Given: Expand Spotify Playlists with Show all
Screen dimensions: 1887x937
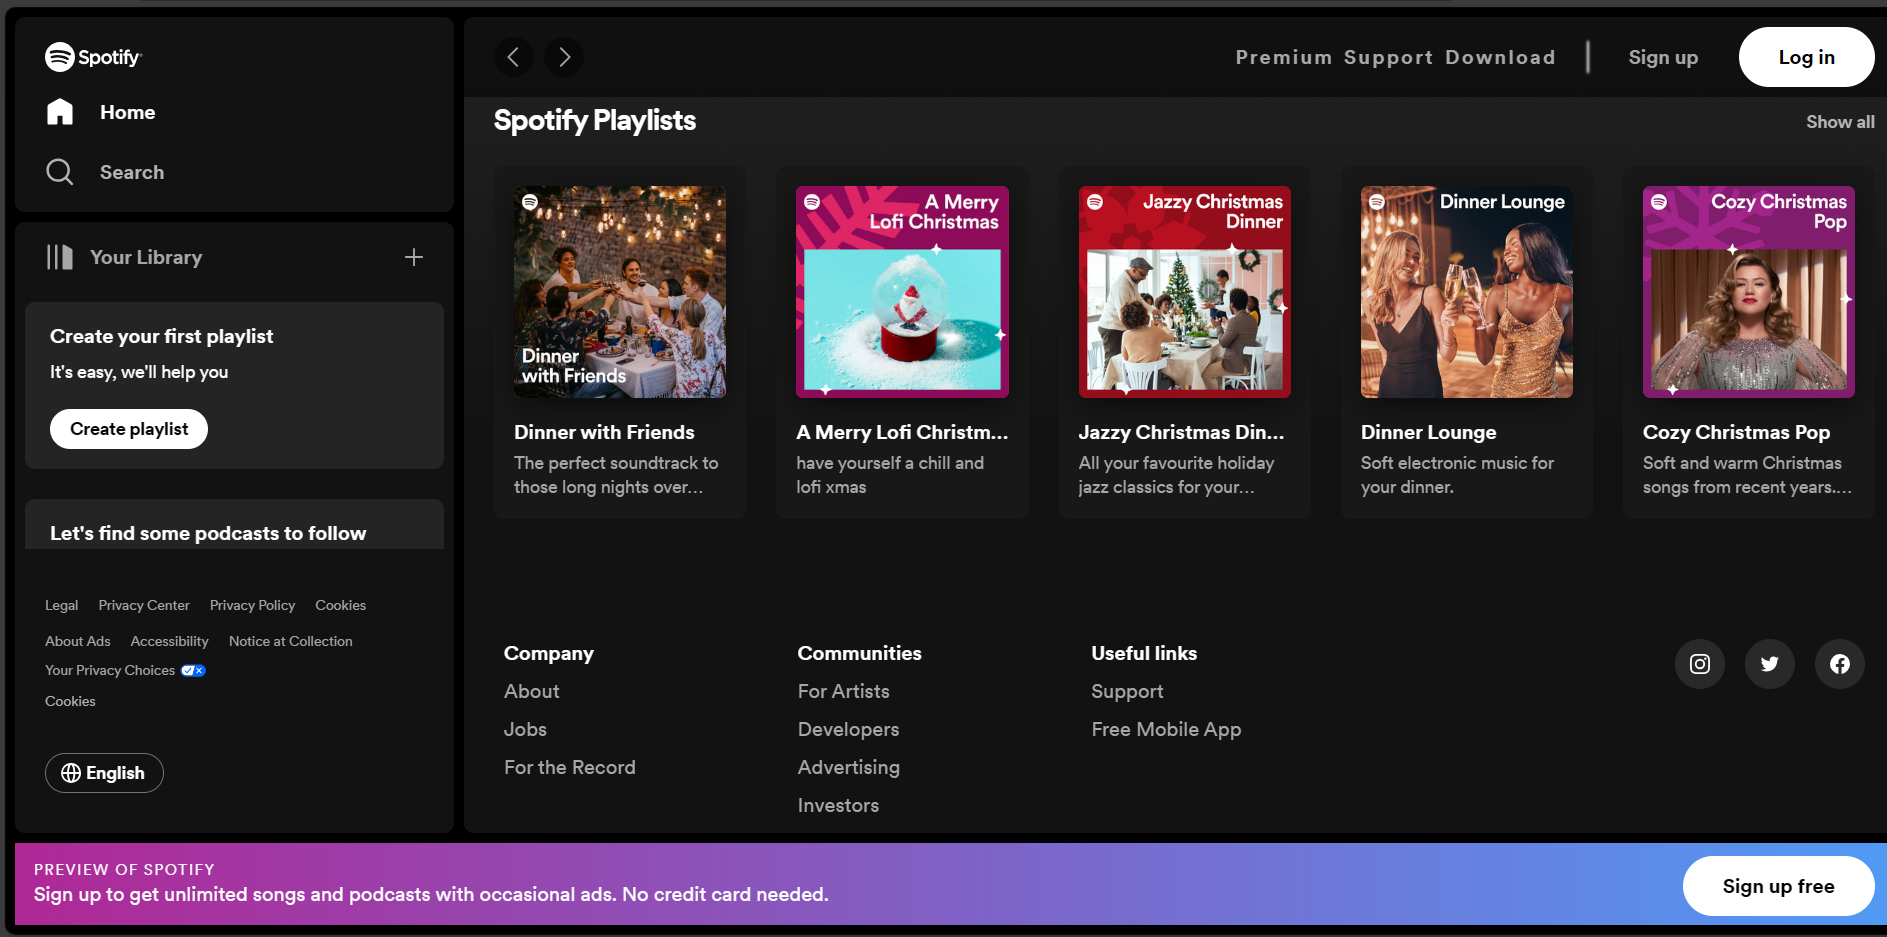Looking at the screenshot, I should [x=1839, y=122].
